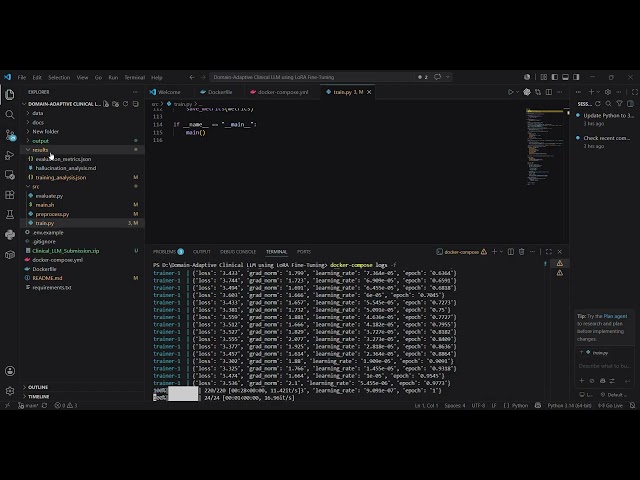Kill the terminal trash icon

click(x=522, y=252)
